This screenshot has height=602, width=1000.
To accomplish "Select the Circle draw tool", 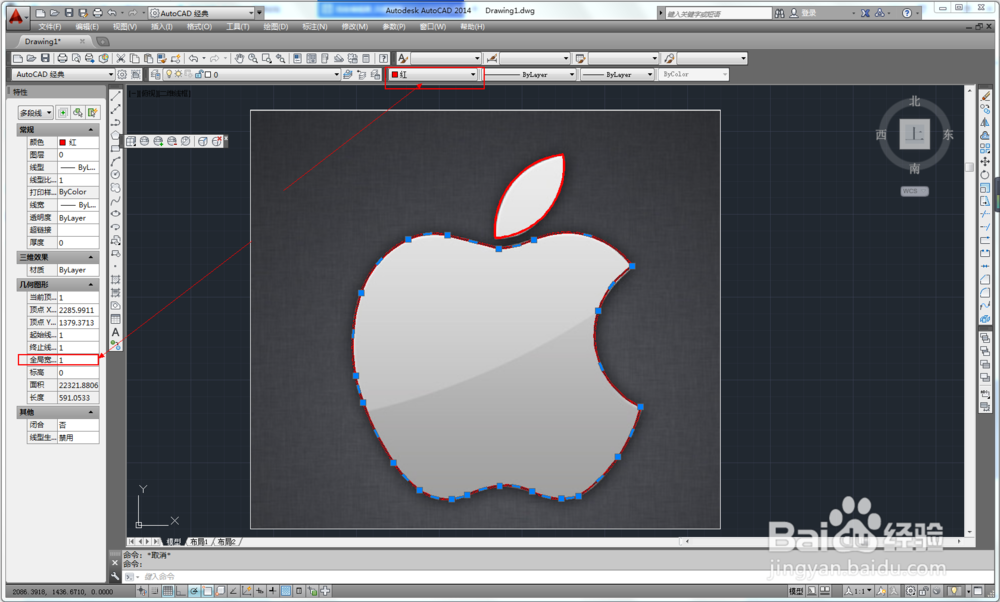I will coord(115,174).
